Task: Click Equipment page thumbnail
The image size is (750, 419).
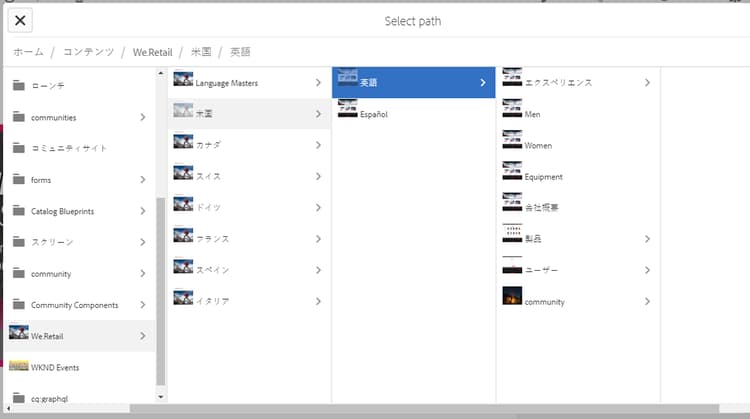Action: click(x=512, y=171)
